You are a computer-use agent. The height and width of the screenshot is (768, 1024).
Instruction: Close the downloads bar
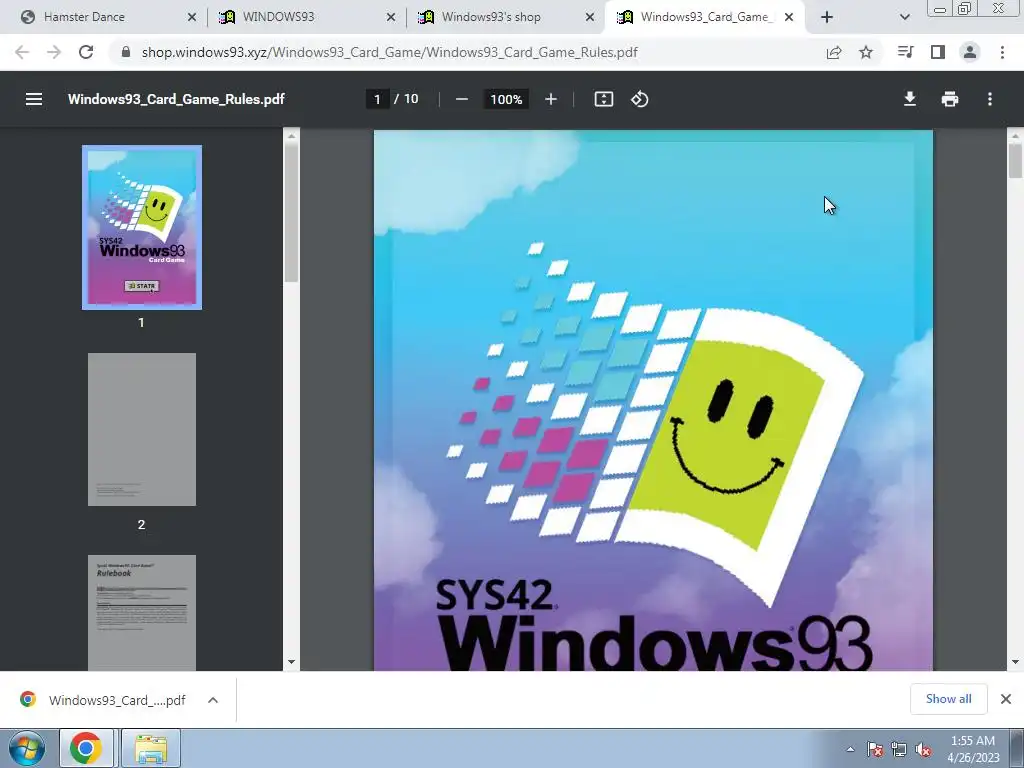pos(1006,699)
